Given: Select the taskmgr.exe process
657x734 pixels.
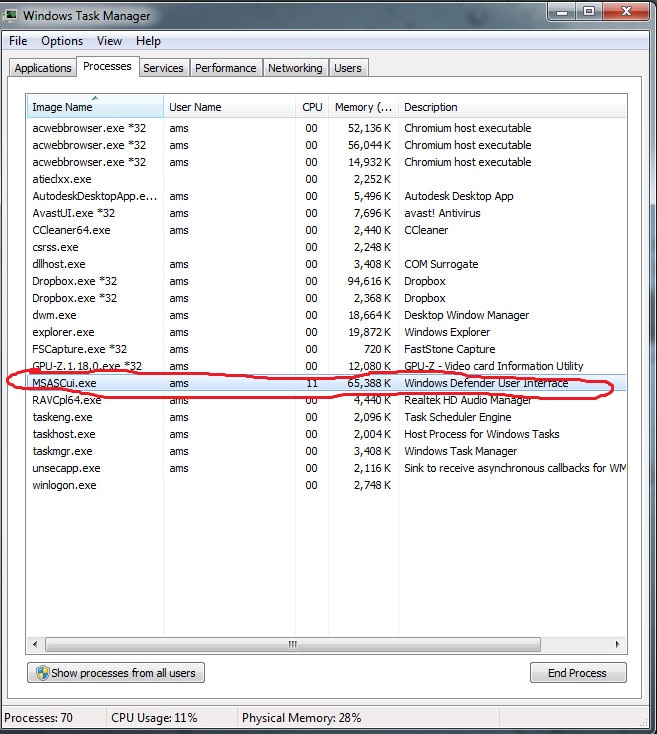Looking at the screenshot, I should pyautogui.click(x=326, y=451).
